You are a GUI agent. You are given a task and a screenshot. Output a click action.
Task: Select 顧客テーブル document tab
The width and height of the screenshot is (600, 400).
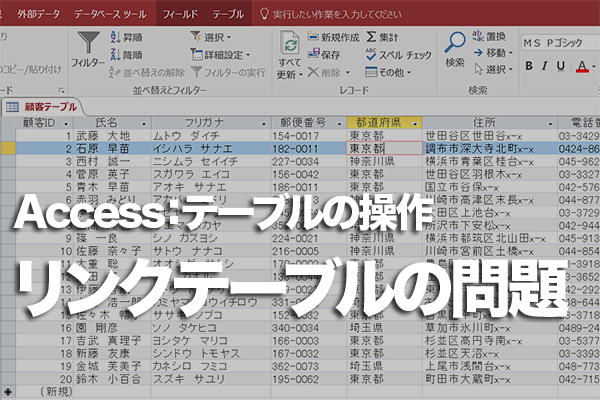(x=42, y=107)
